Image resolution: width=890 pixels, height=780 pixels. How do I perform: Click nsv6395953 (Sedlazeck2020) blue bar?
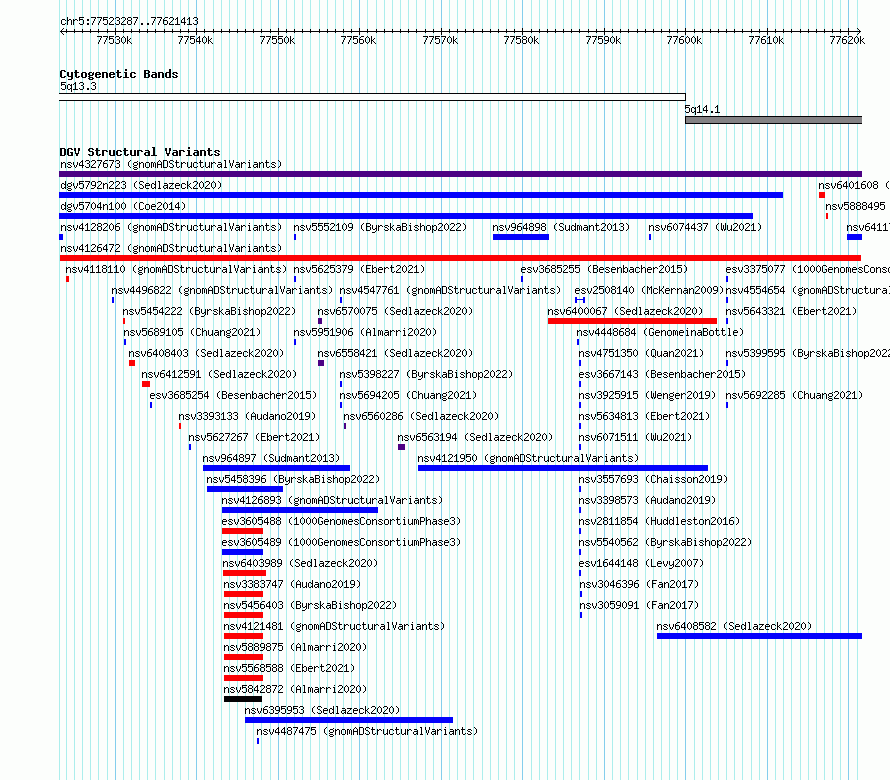point(349,720)
